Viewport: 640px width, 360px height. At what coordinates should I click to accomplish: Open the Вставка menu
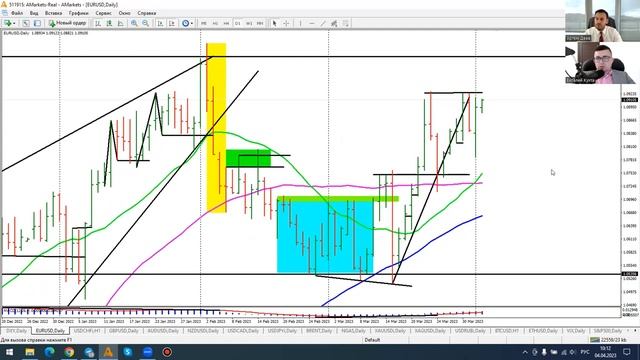pyautogui.click(x=53, y=13)
